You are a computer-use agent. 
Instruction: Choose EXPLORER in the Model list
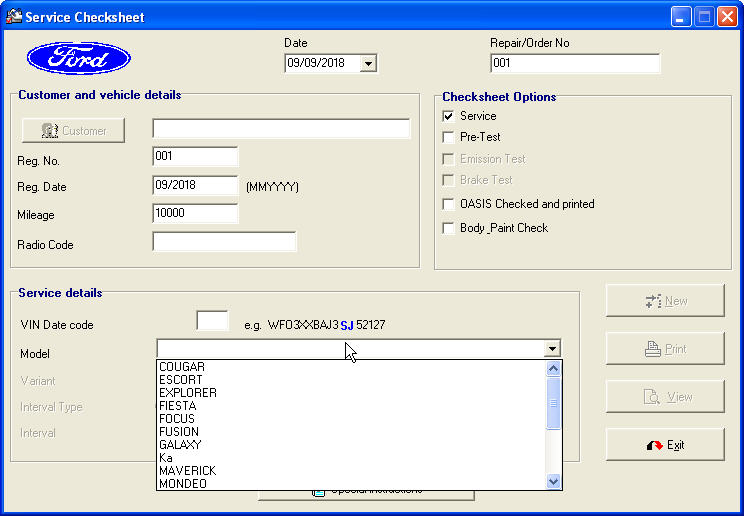click(352, 393)
